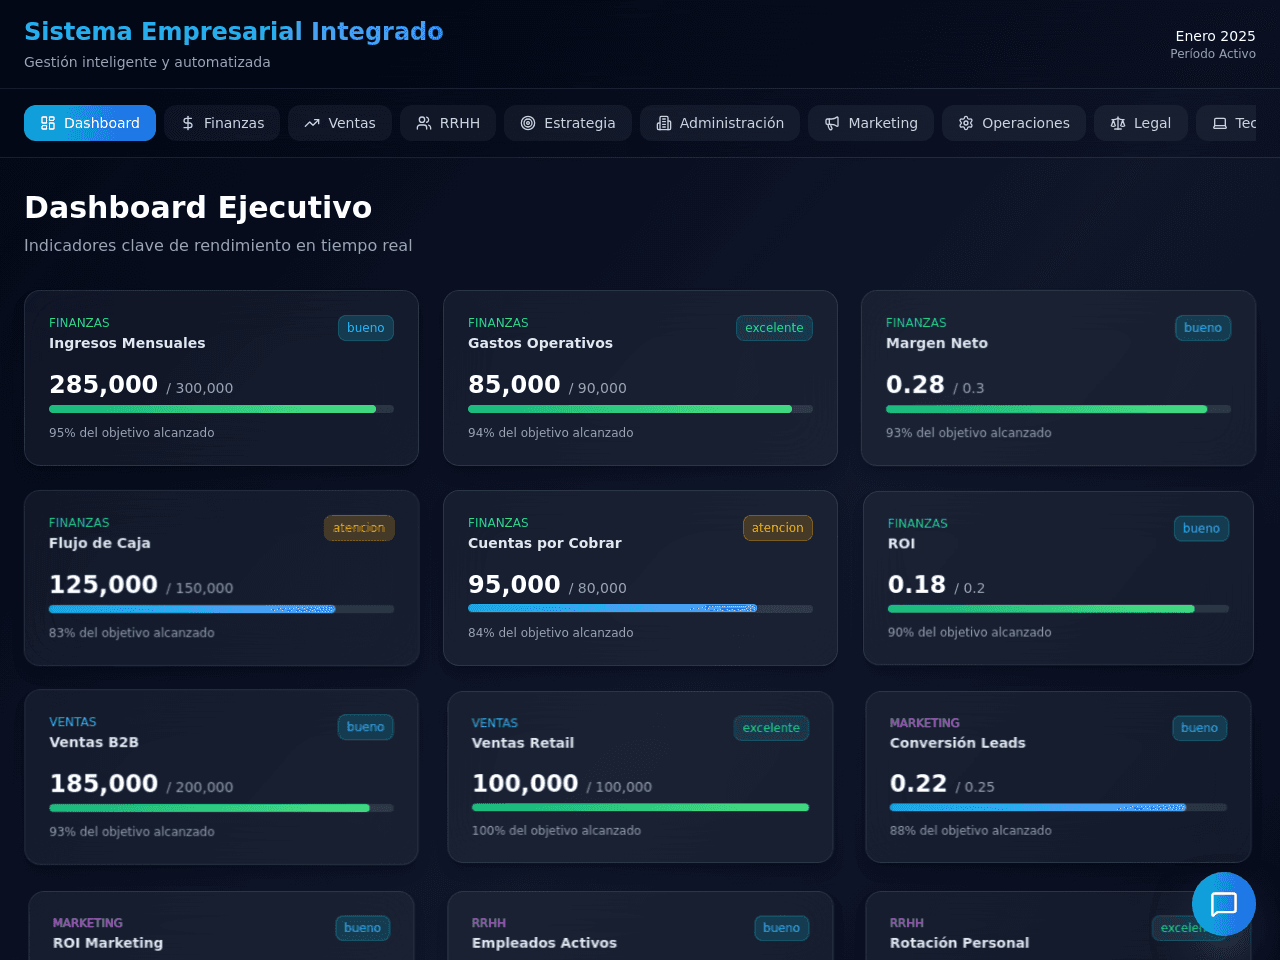Screen dimensions: 1280x960
Task: Click the Cuentas por Cobrar card title
Action: pyautogui.click(x=545, y=543)
